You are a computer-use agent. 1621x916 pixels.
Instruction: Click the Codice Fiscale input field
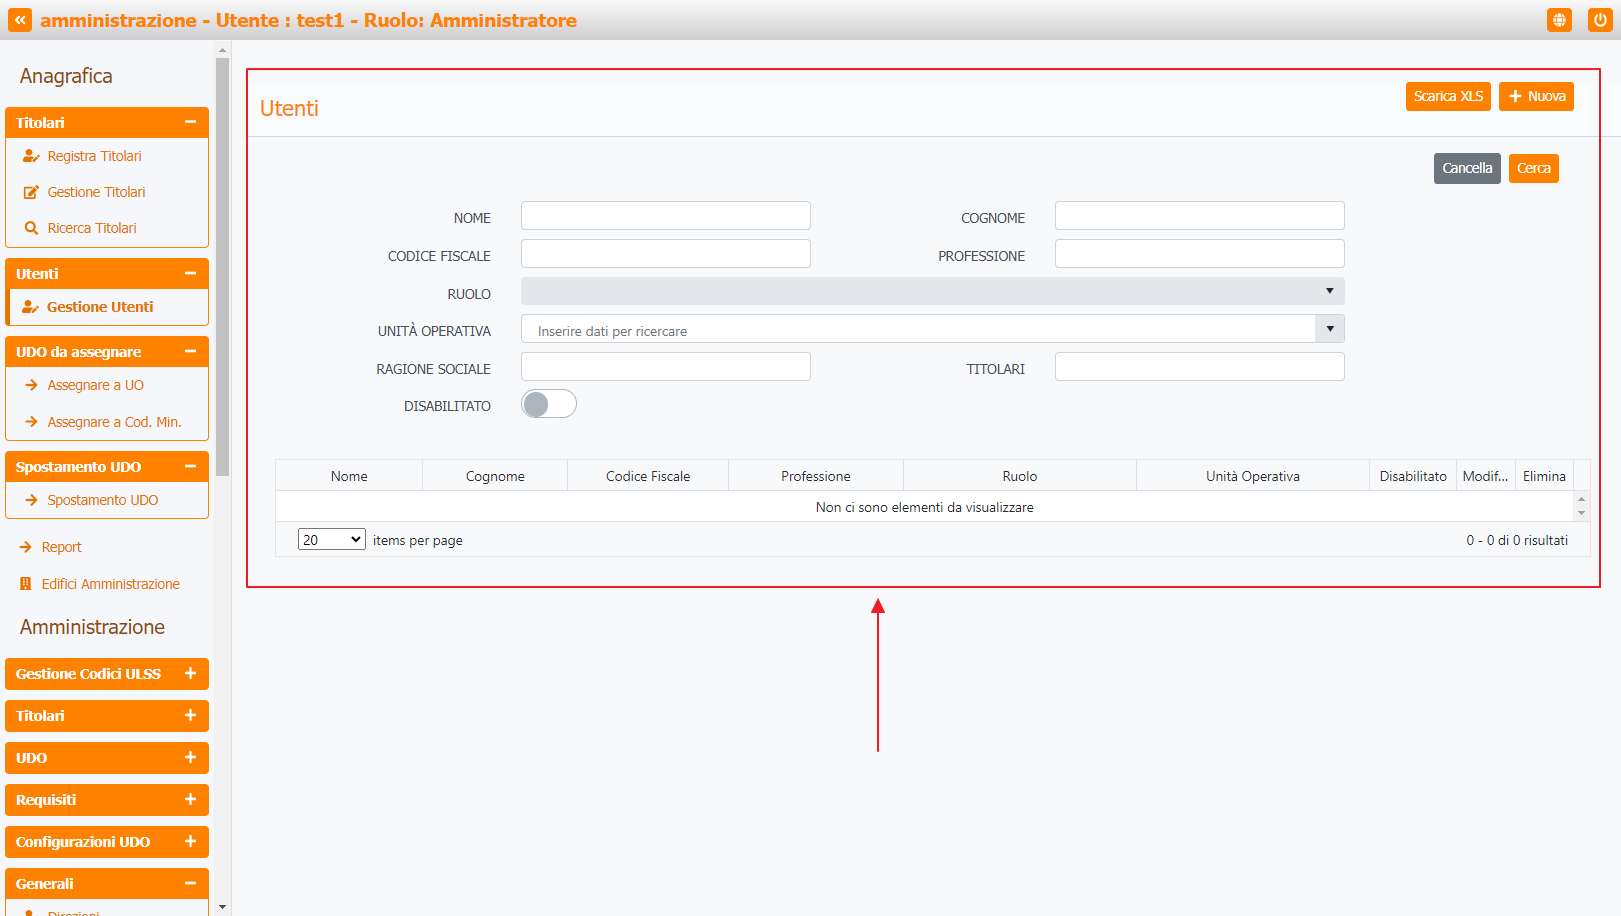[x=665, y=254]
